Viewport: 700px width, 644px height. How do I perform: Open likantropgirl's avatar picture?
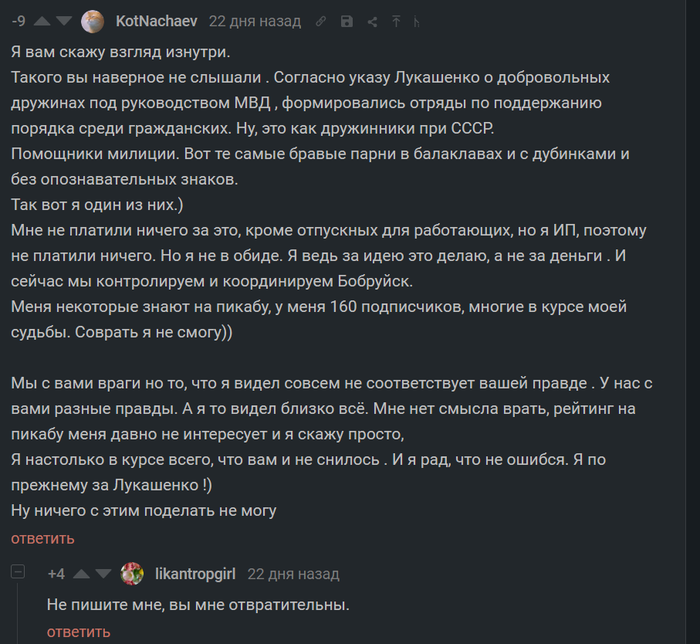click(132, 574)
